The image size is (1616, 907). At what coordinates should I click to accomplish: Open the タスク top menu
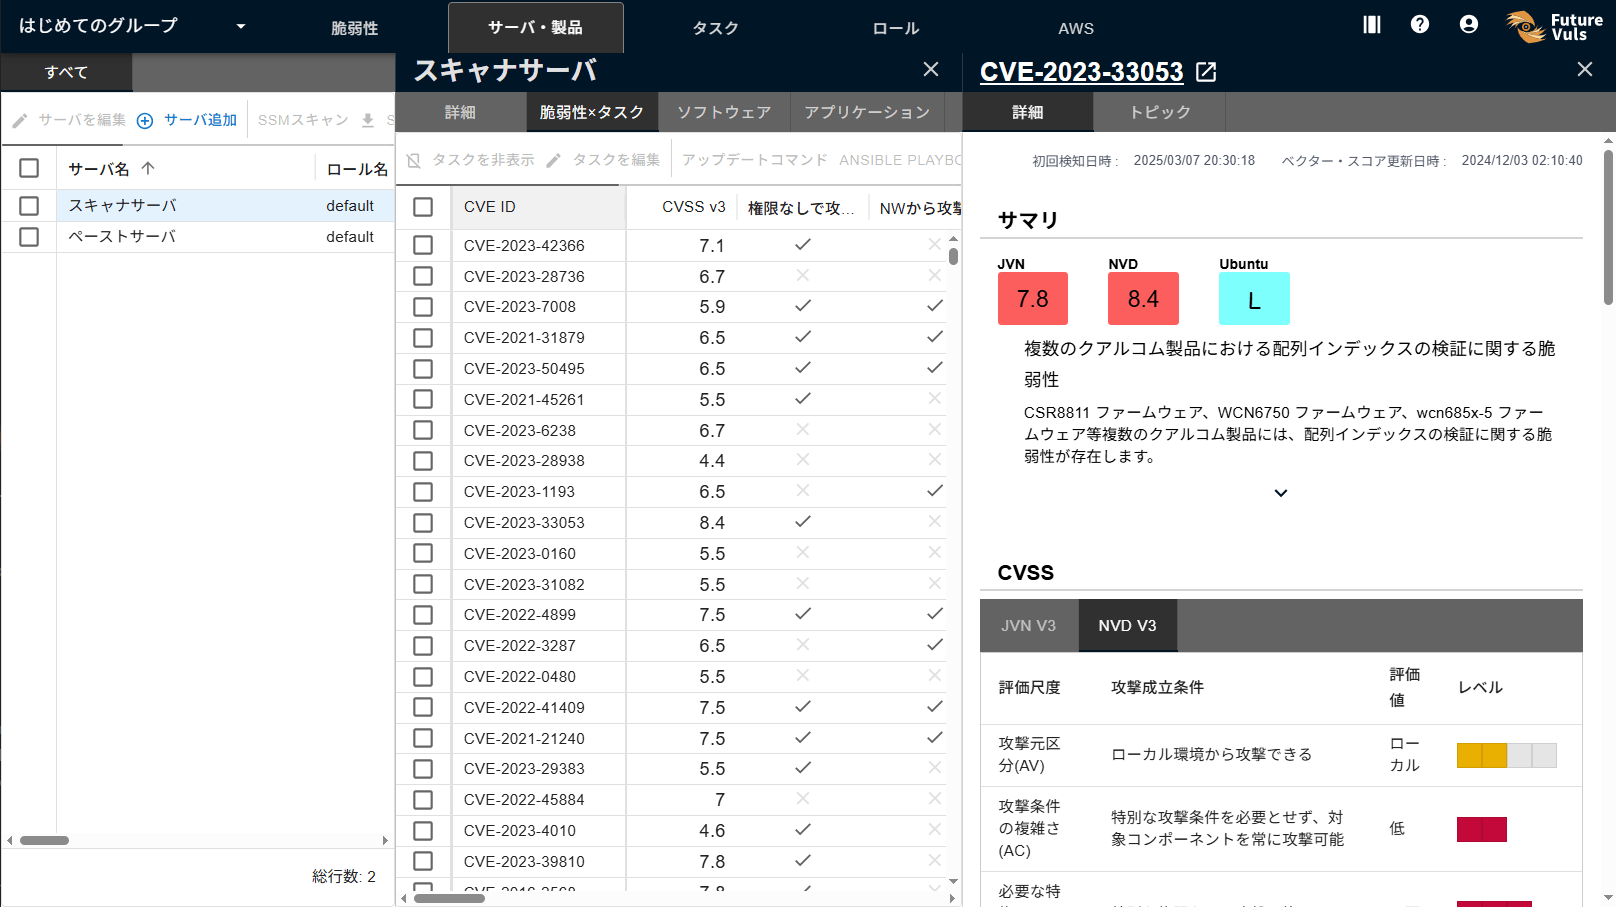coord(716,28)
